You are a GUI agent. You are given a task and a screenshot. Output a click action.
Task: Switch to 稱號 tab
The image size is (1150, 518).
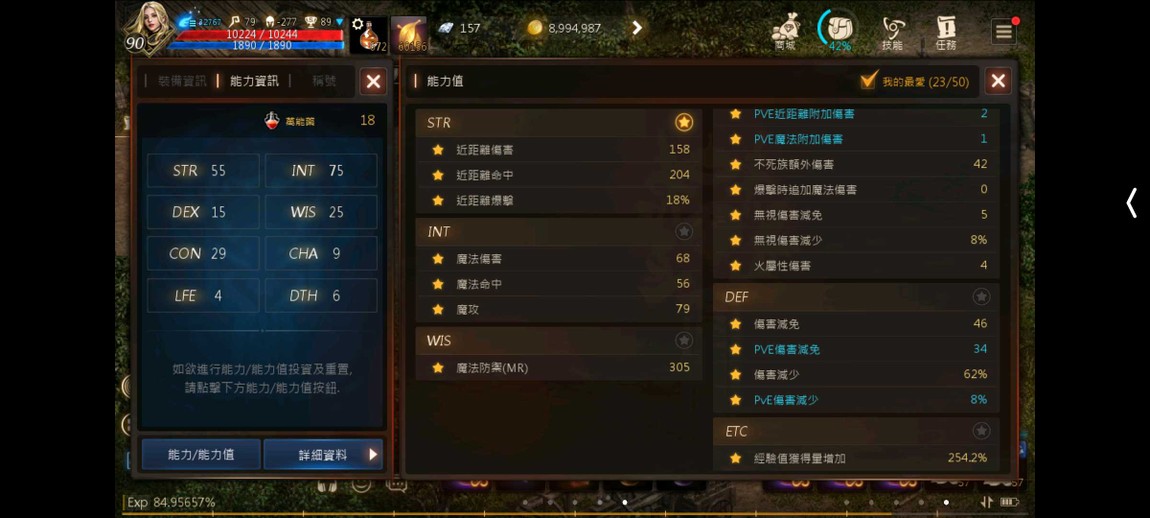[x=324, y=81]
